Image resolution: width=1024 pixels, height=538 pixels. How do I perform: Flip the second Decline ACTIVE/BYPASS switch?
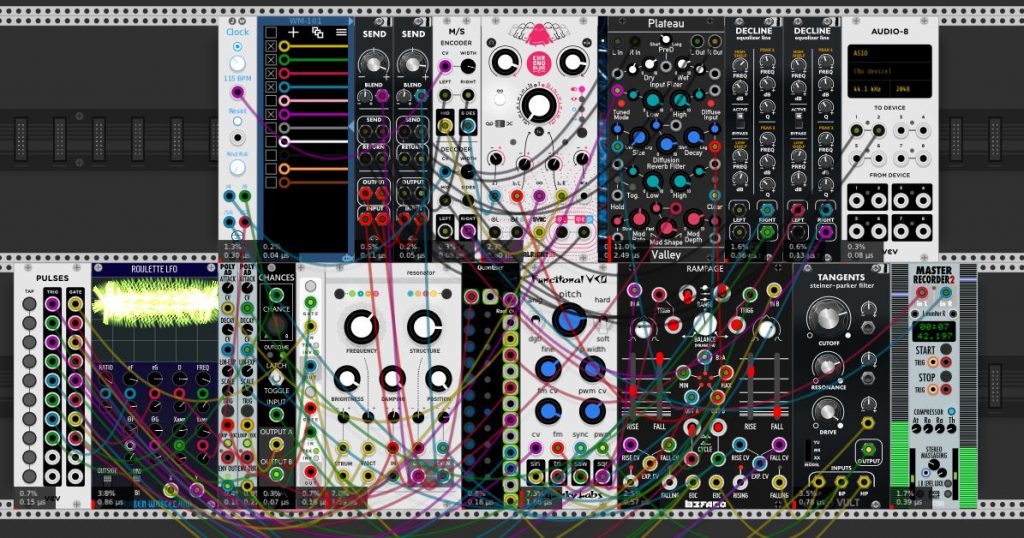tap(798, 122)
